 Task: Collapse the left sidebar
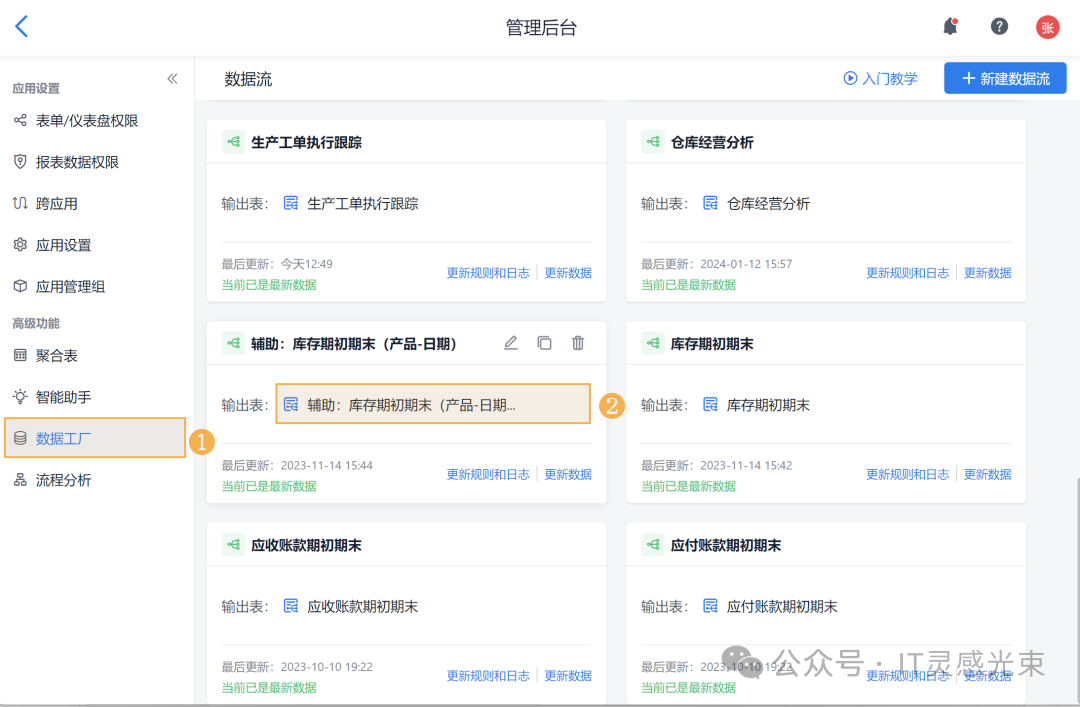[172, 79]
